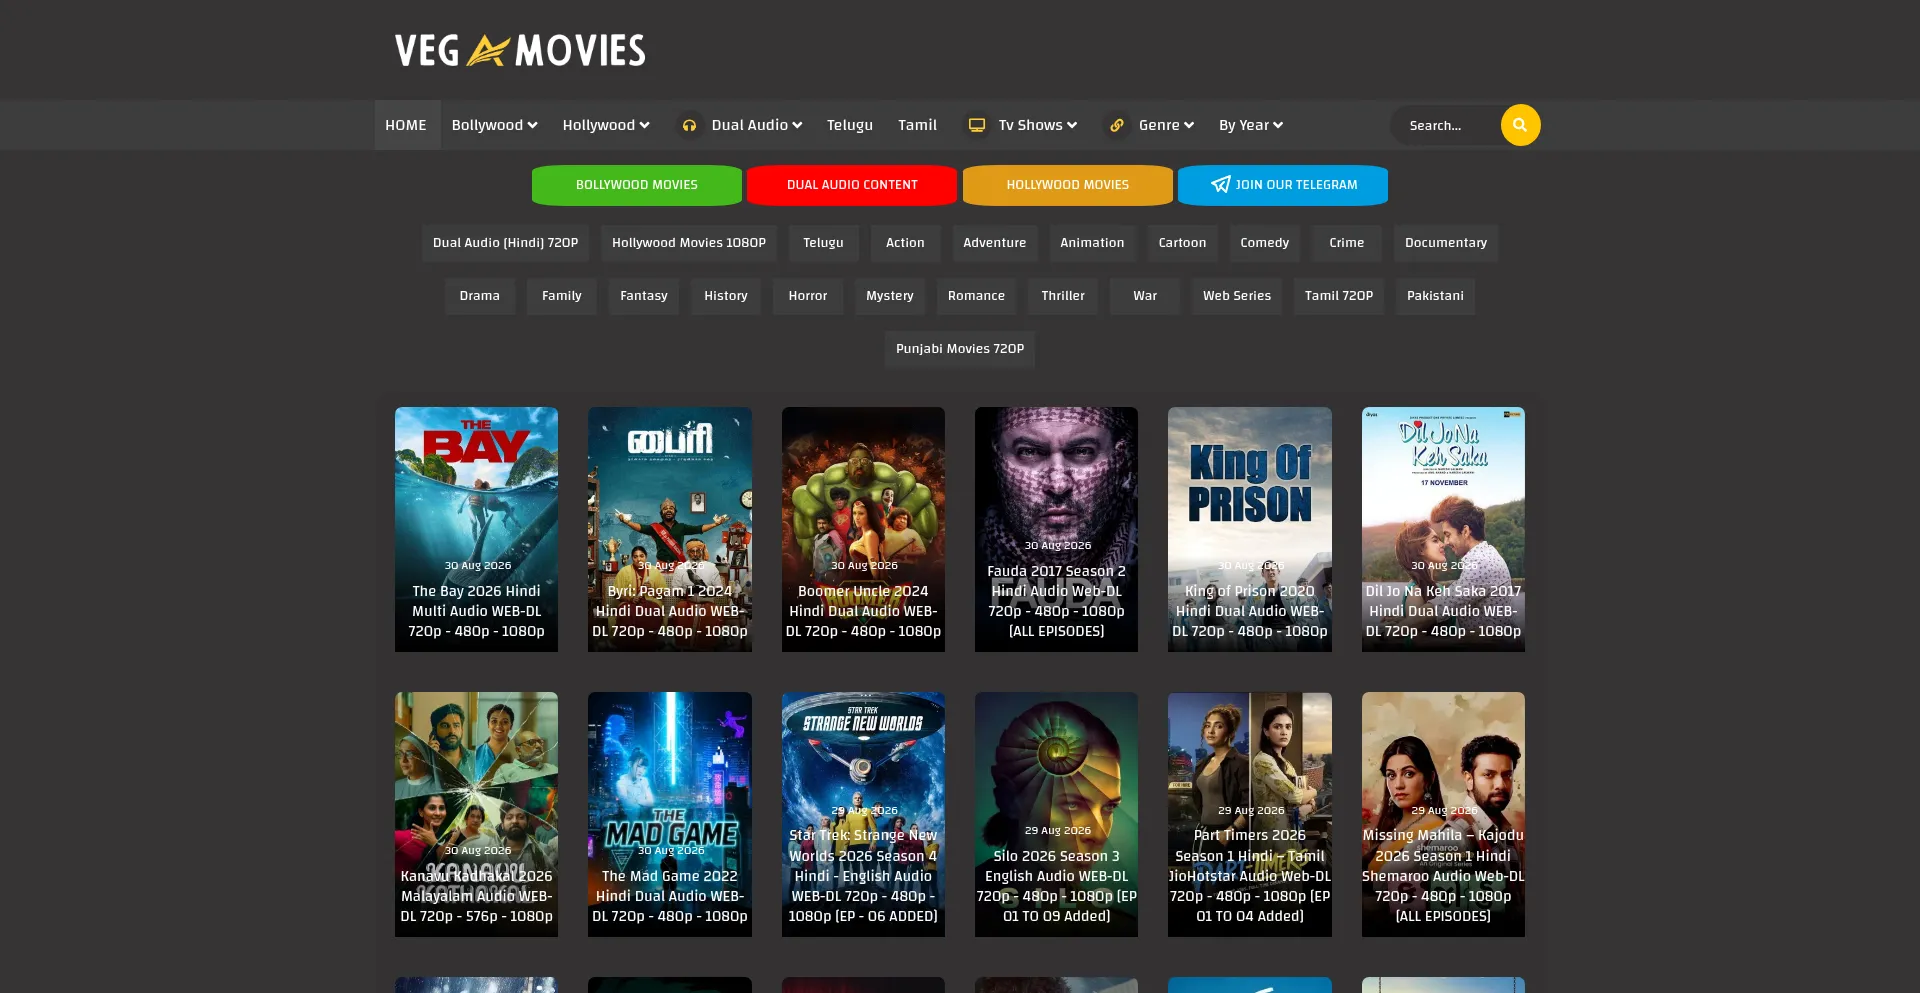The height and width of the screenshot is (993, 1920).
Task: Expand the Tv Shows dropdown menu
Action: pos(1037,125)
